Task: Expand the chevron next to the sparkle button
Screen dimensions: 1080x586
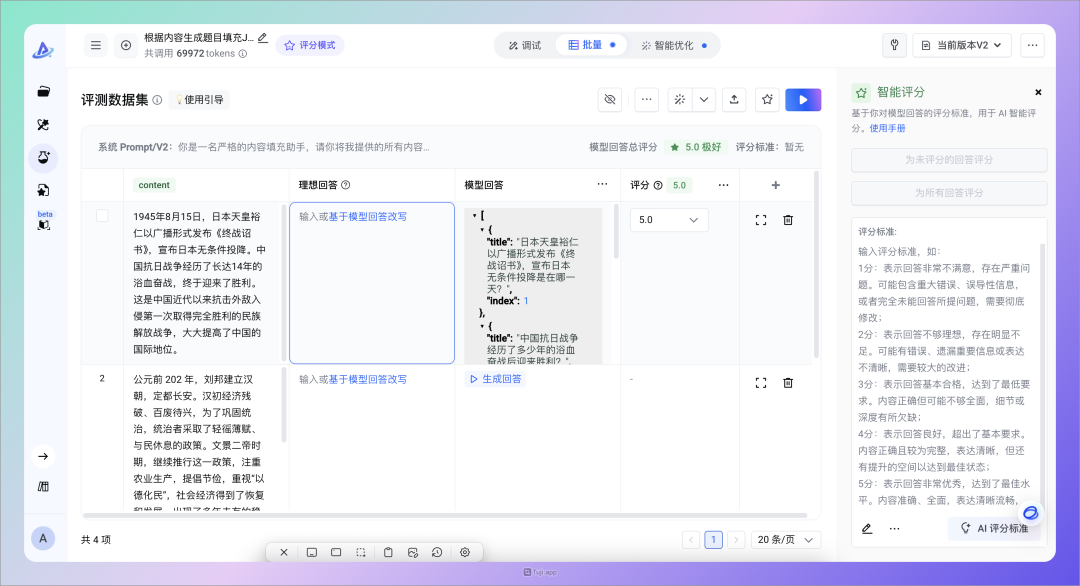Action: pyautogui.click(x=704, y=99)
